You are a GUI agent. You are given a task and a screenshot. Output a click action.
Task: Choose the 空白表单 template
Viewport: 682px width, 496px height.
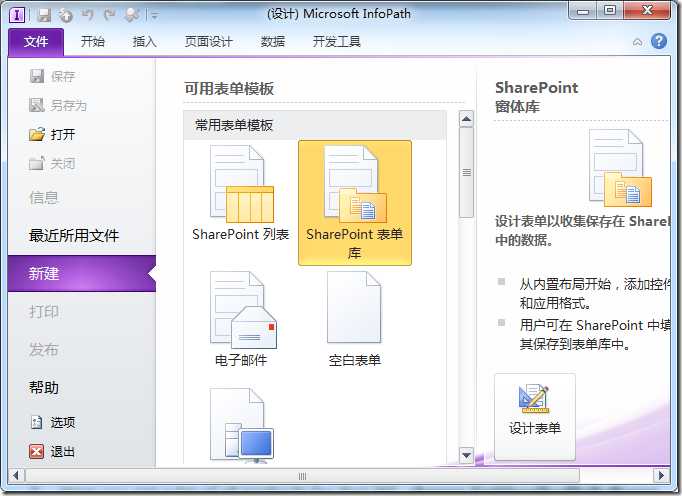click(x=354, y=319)
